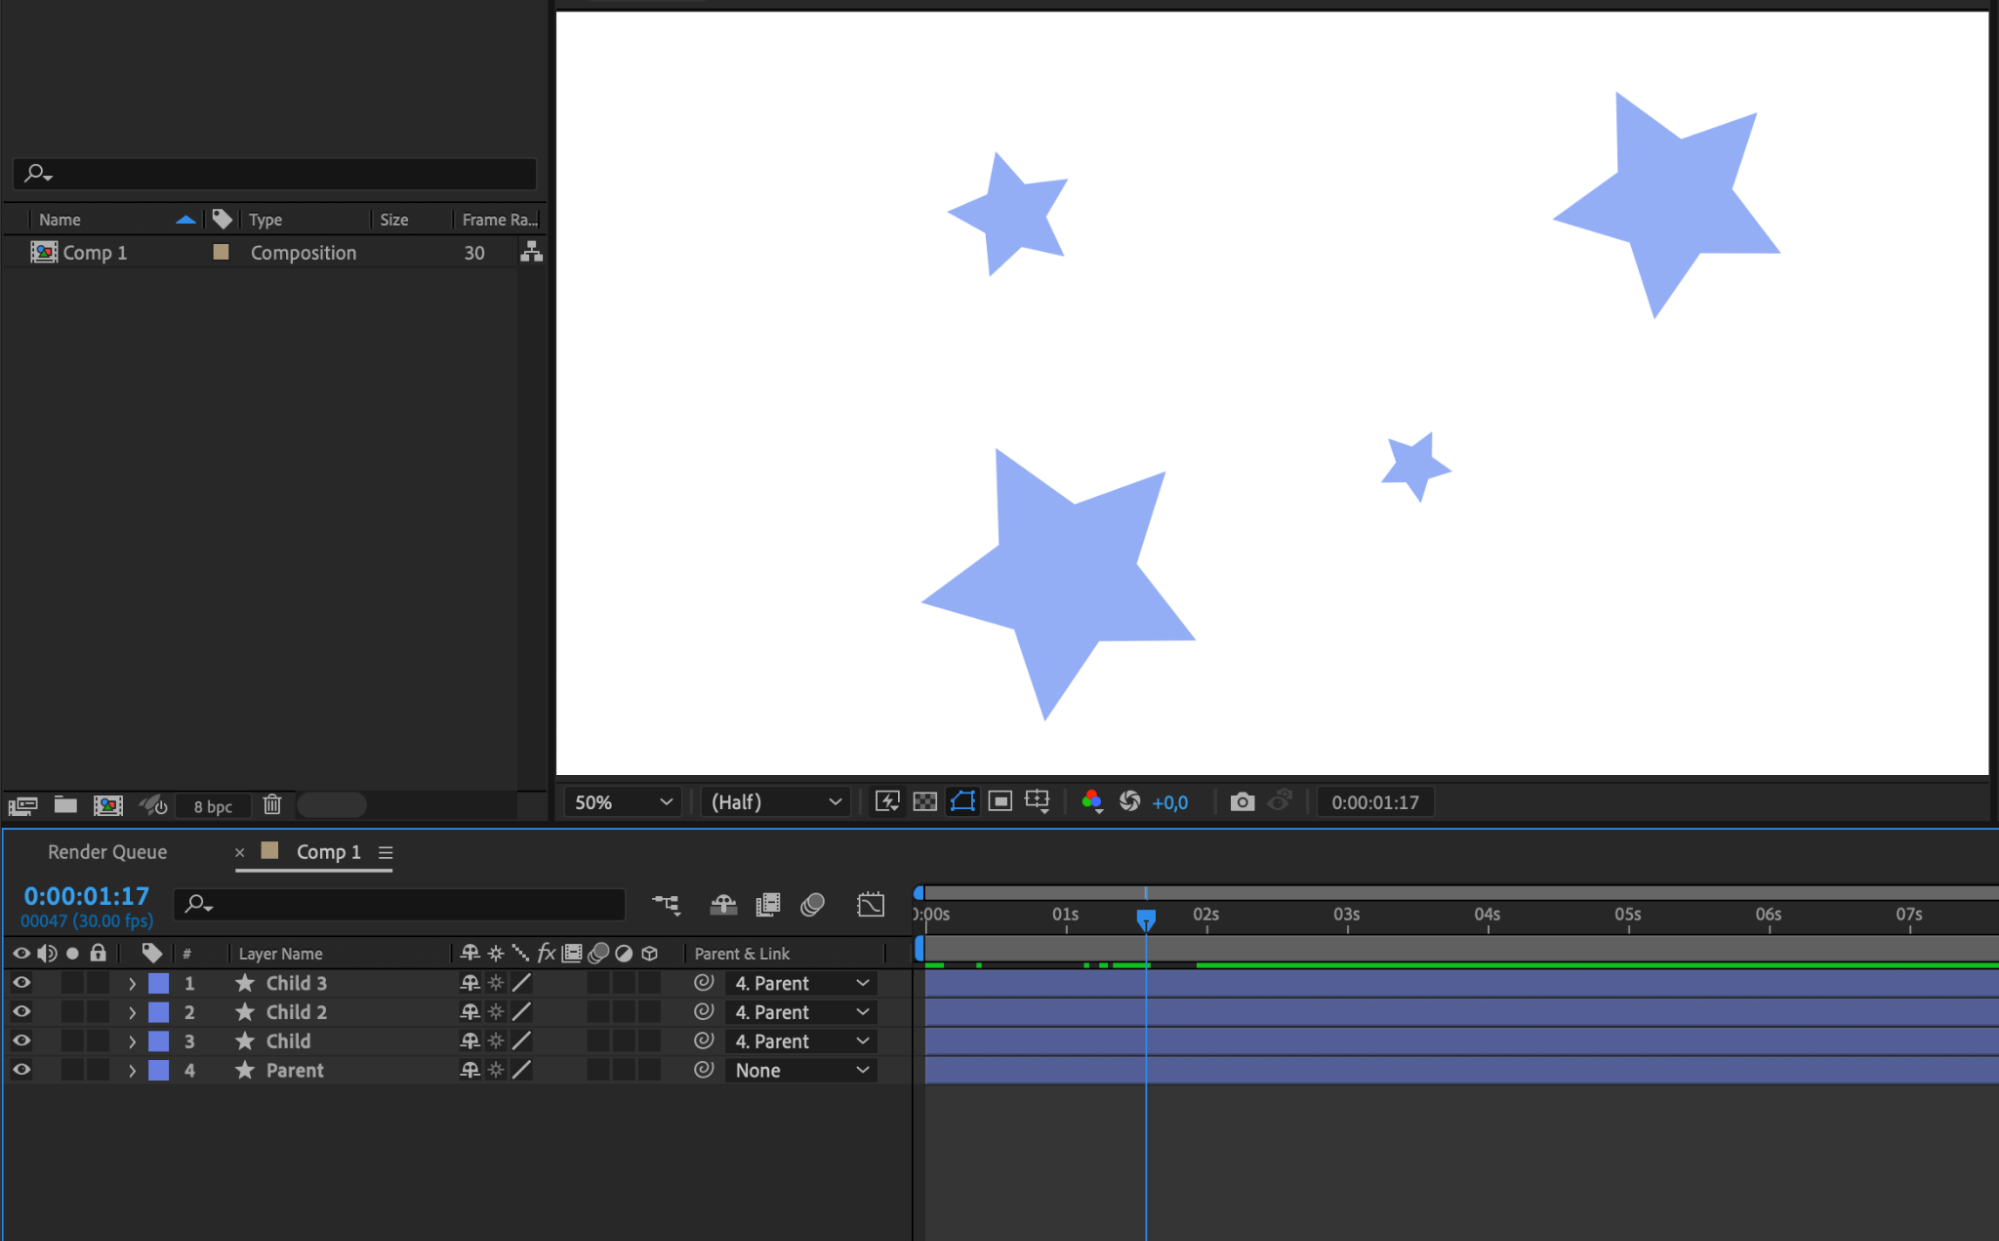Click the reset exposure icon
Screen dimensions: 1999x1241
pos(1130,802)
